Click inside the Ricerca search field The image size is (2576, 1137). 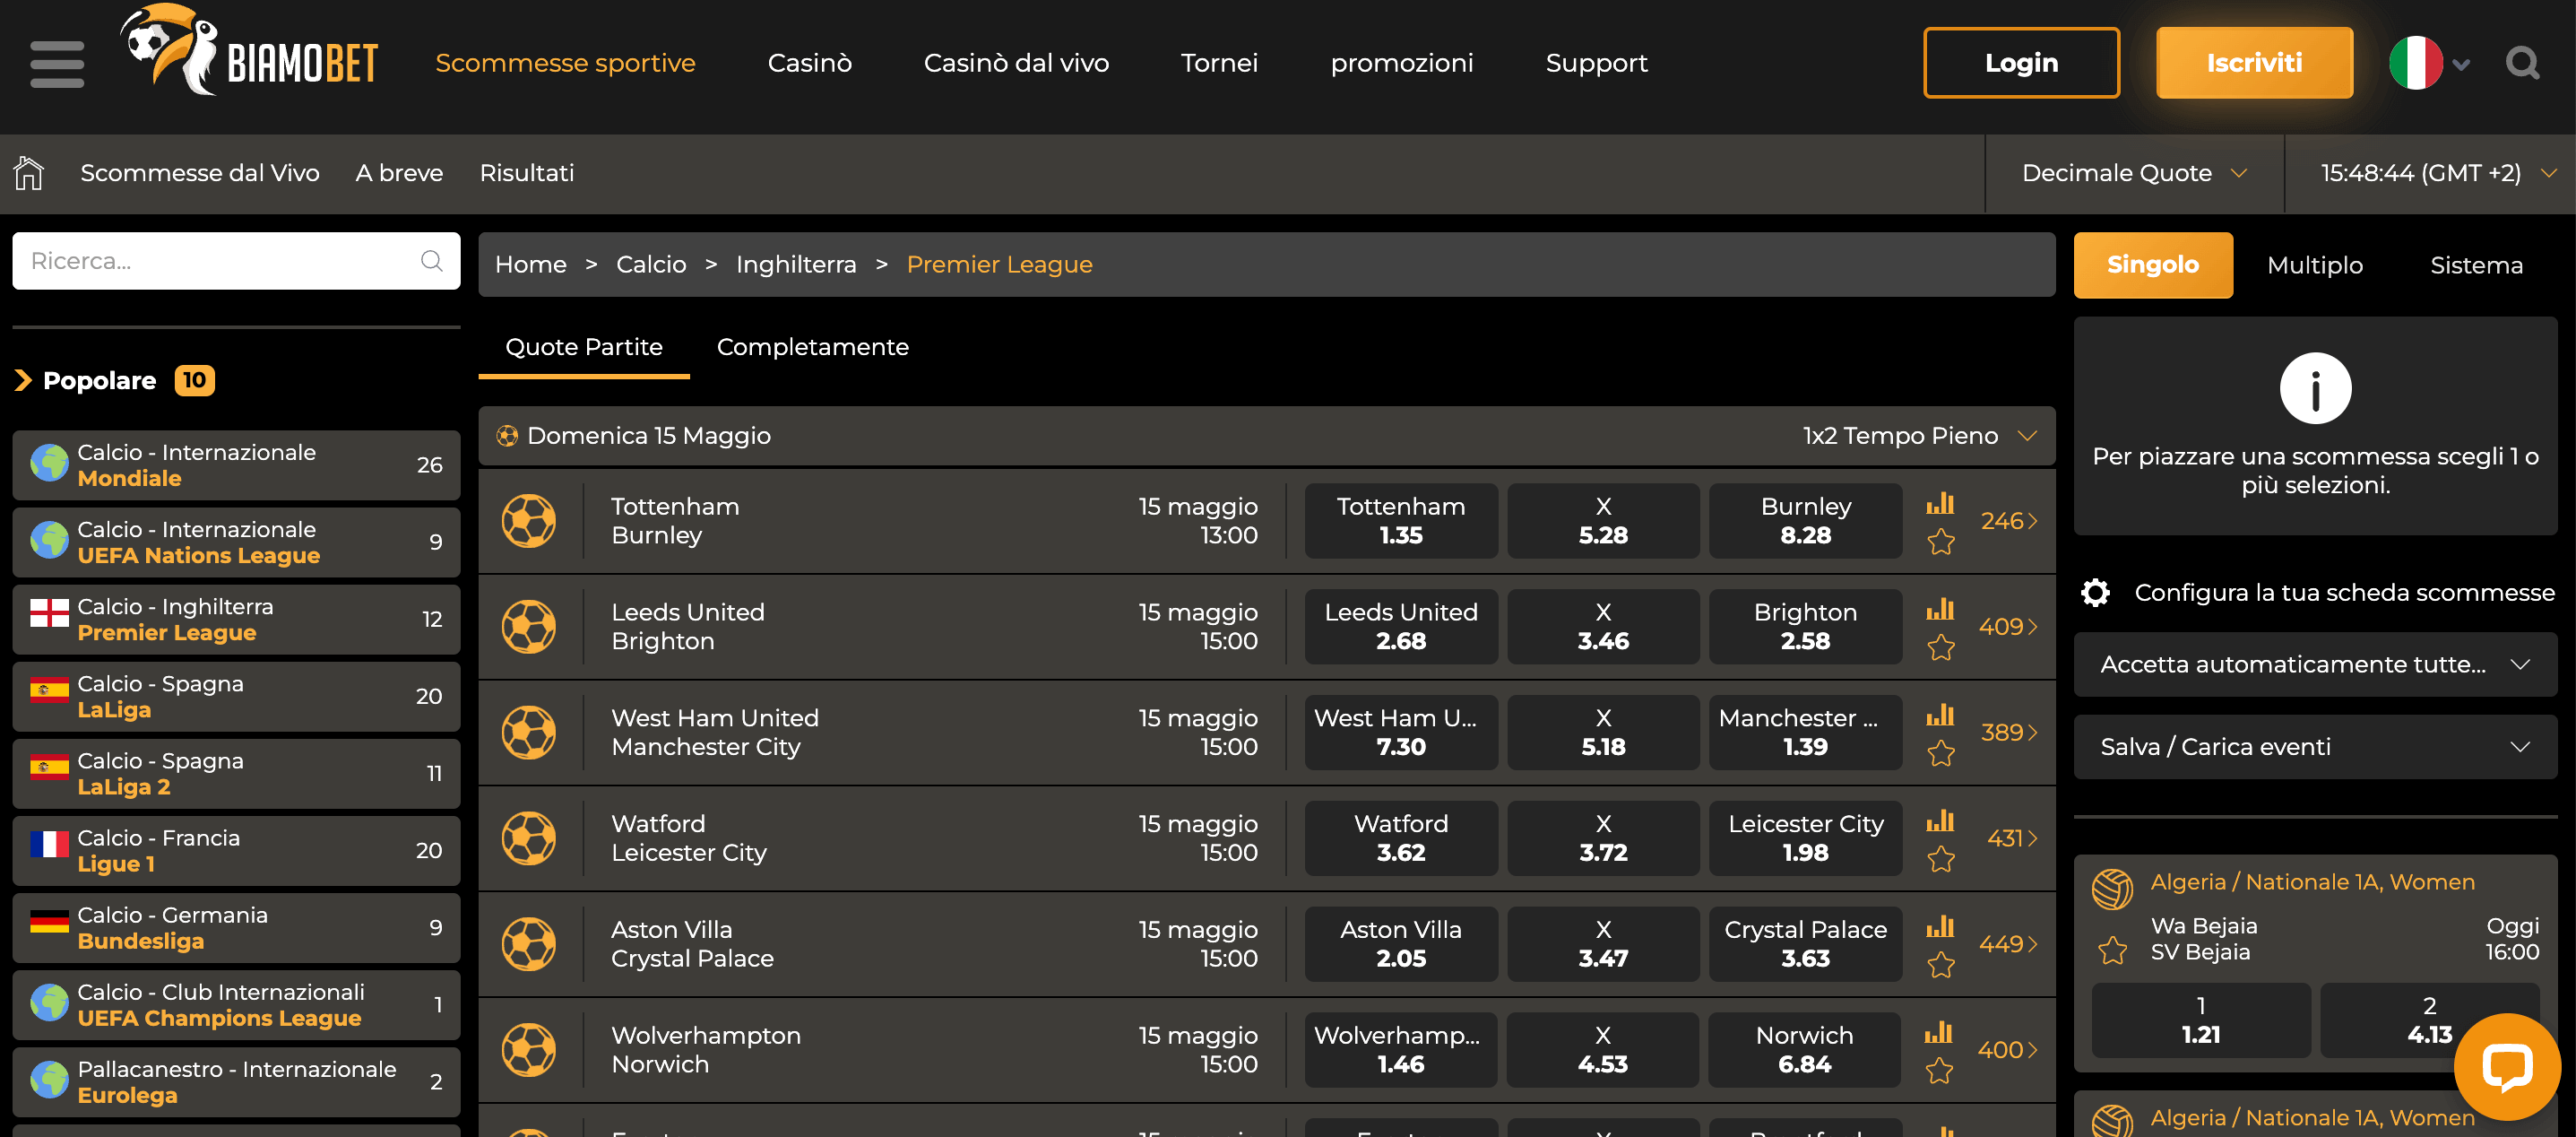pyautogui.click(x=200, y=260)
